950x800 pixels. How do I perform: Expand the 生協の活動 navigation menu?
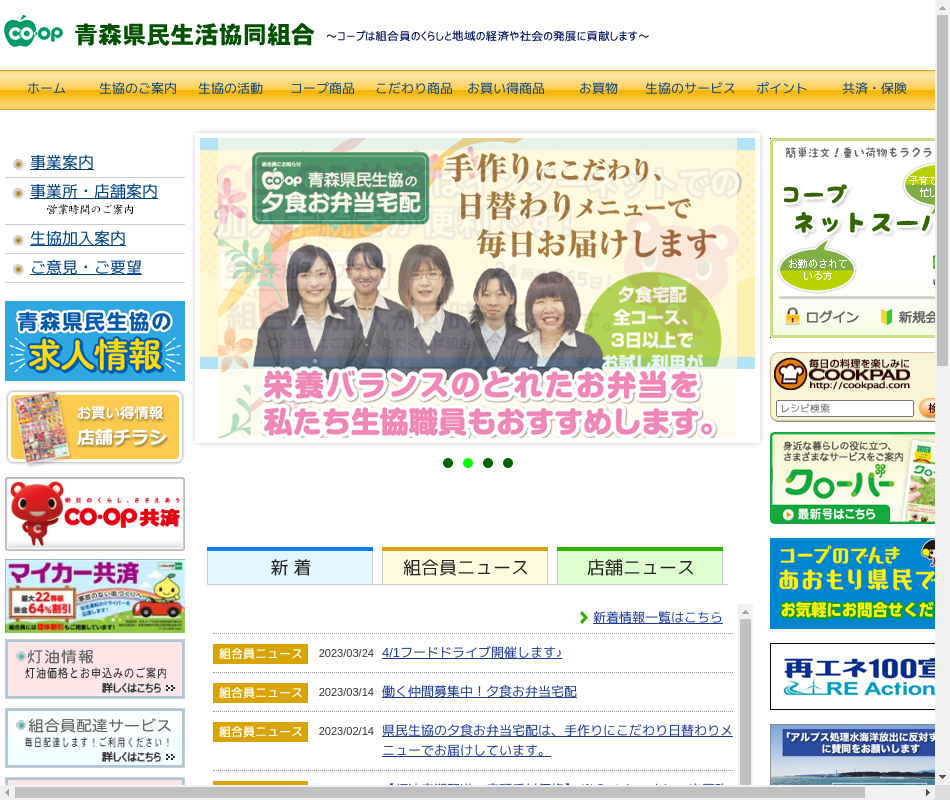click(230, 89)
